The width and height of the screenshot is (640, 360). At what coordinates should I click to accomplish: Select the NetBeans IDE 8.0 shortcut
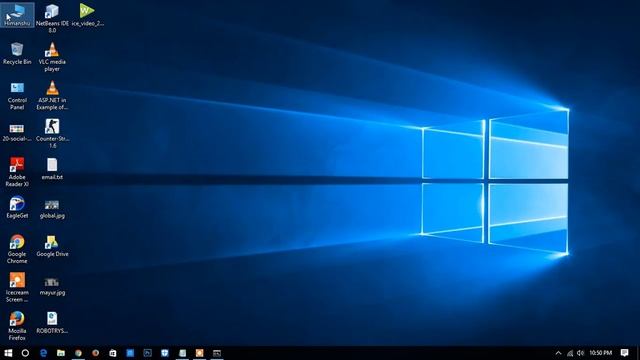tap(52, 18)
